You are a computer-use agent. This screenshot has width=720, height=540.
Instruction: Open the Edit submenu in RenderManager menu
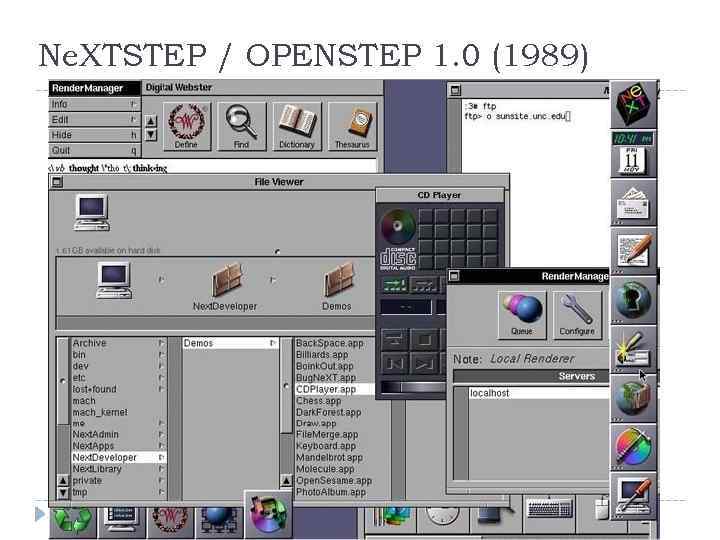(94, 120)
